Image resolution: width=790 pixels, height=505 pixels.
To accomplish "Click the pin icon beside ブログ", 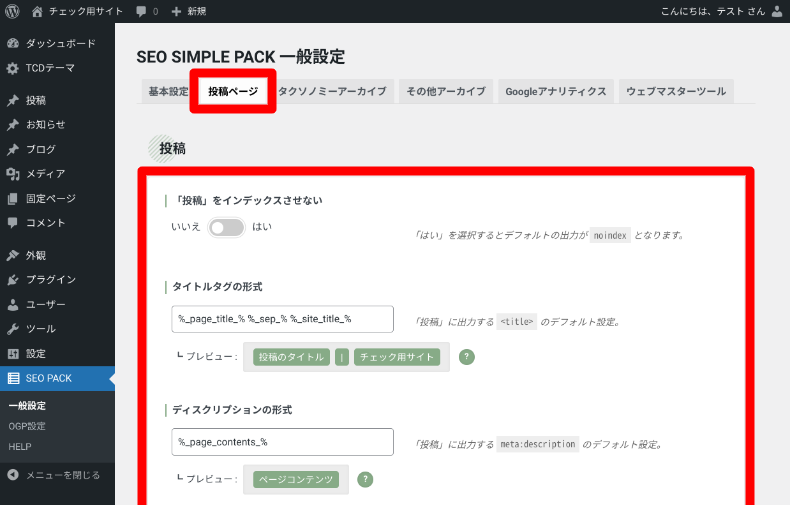I will [x=13, y=149].
